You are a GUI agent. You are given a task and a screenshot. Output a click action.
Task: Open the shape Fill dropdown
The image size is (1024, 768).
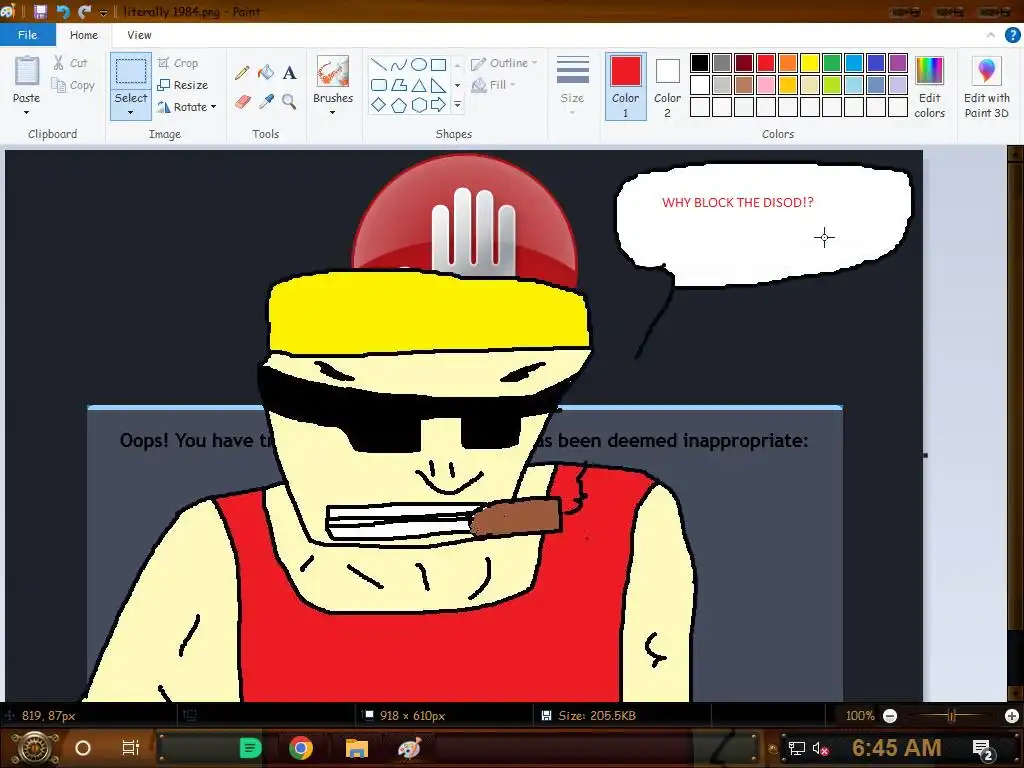[x=494, y=85]
